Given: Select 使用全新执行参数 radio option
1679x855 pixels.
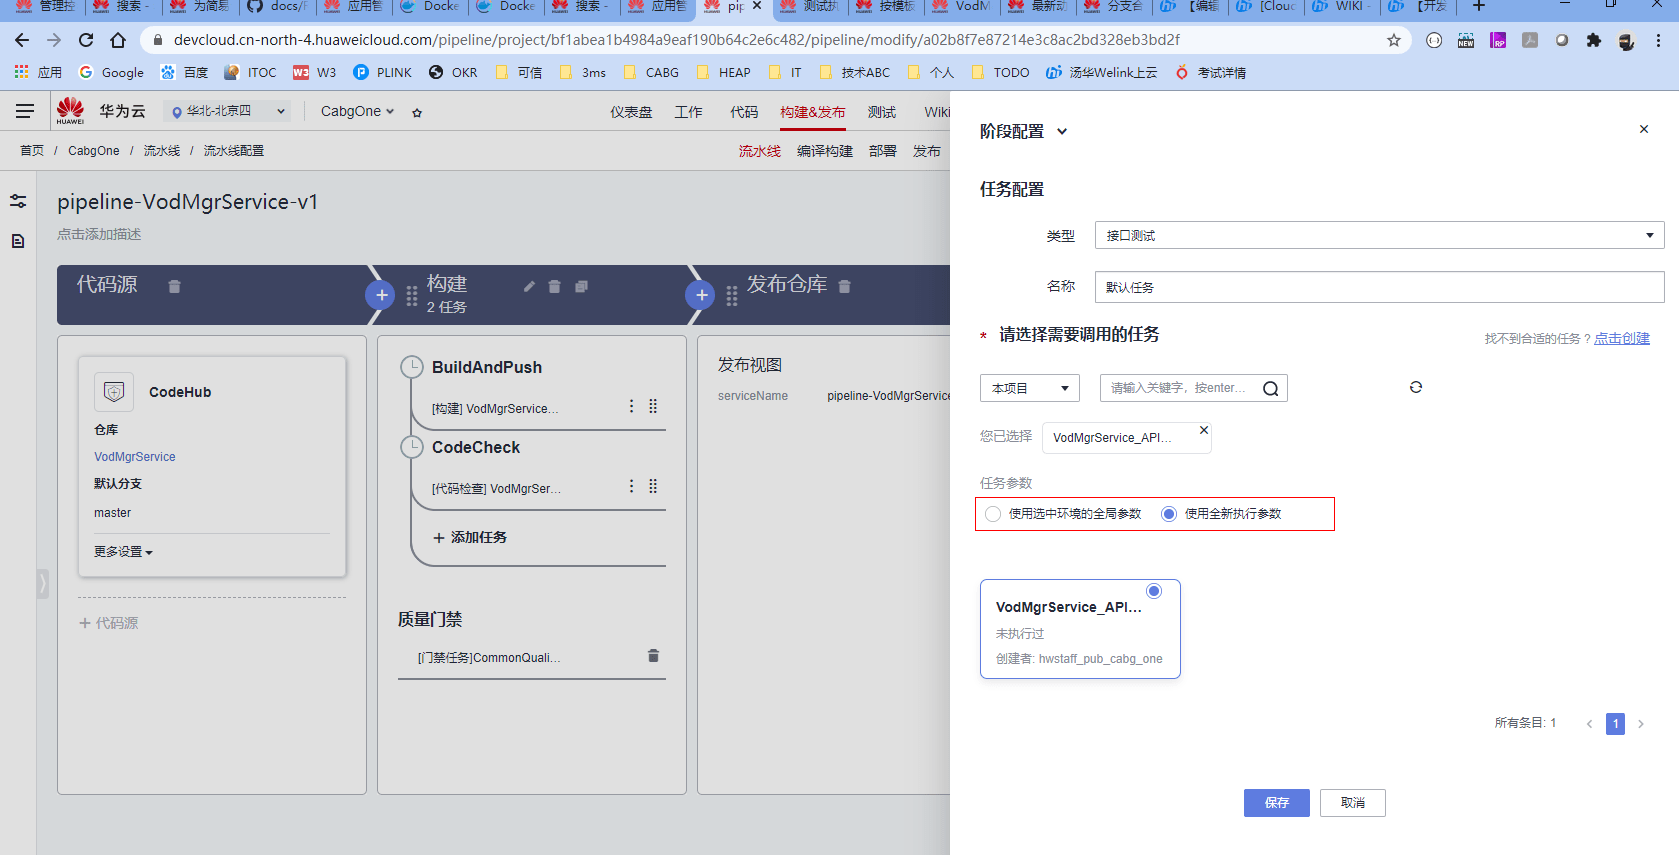Looking at the screenshot, I should click(x=1169, y=514).
